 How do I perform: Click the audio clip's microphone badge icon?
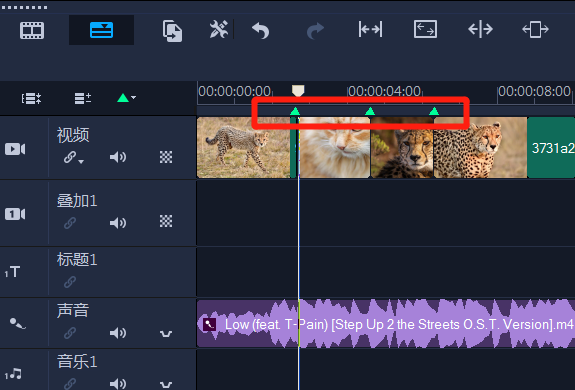[209, 324]
